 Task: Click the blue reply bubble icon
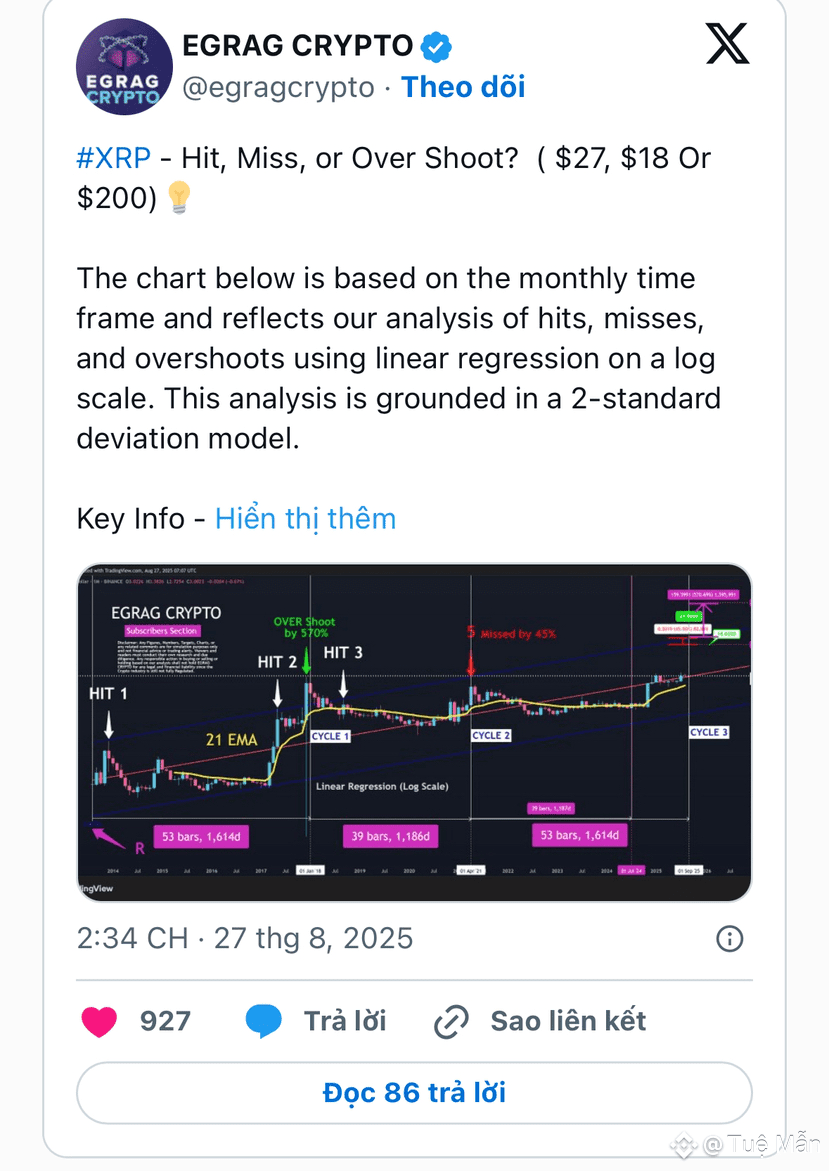point(264,1021)
